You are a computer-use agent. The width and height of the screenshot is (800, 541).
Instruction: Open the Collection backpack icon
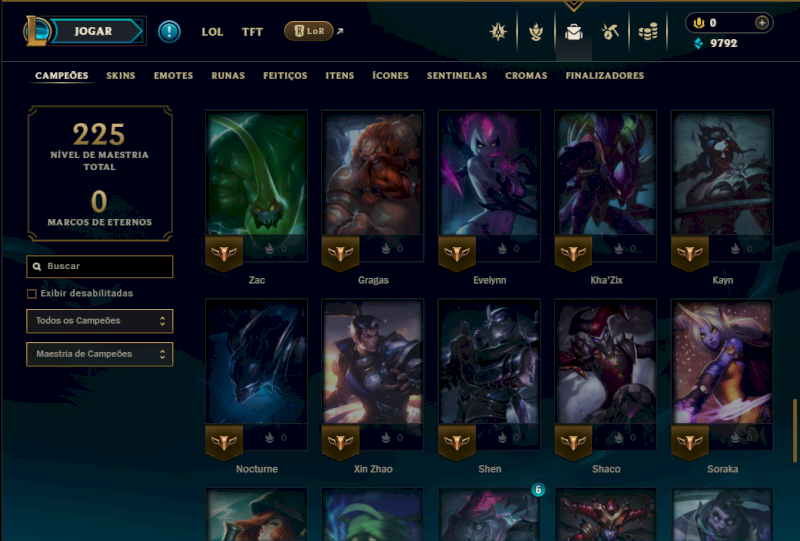(573, 32)
